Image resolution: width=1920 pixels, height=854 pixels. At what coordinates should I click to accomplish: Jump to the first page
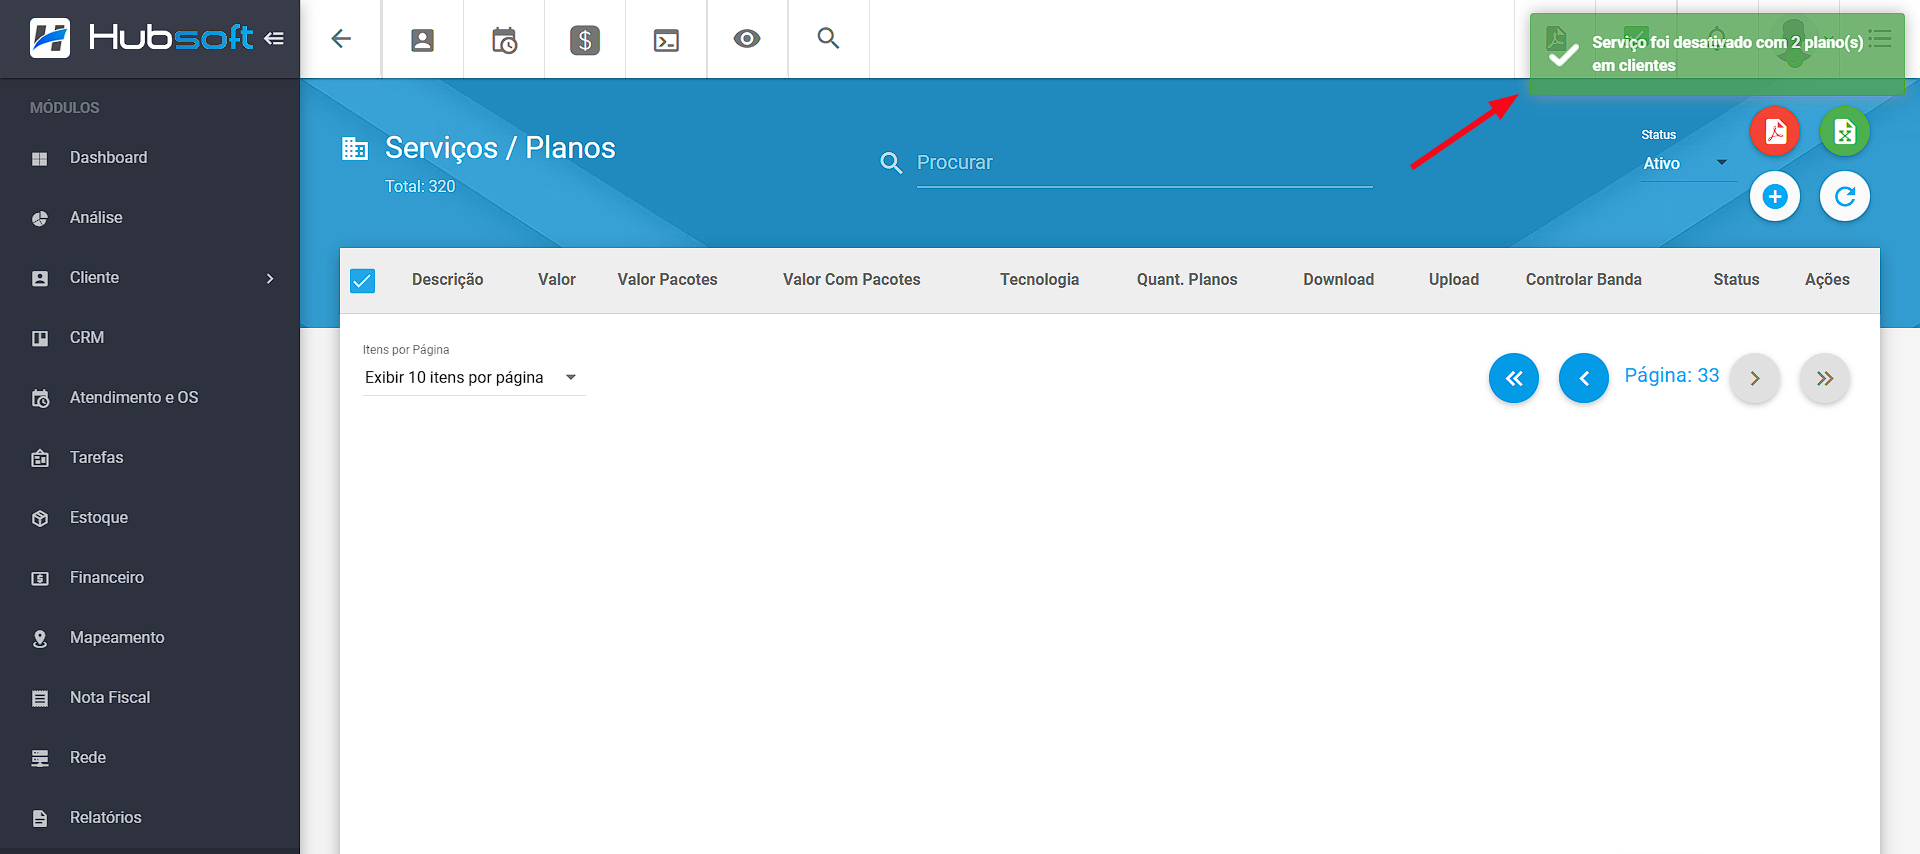(1514, 378)
